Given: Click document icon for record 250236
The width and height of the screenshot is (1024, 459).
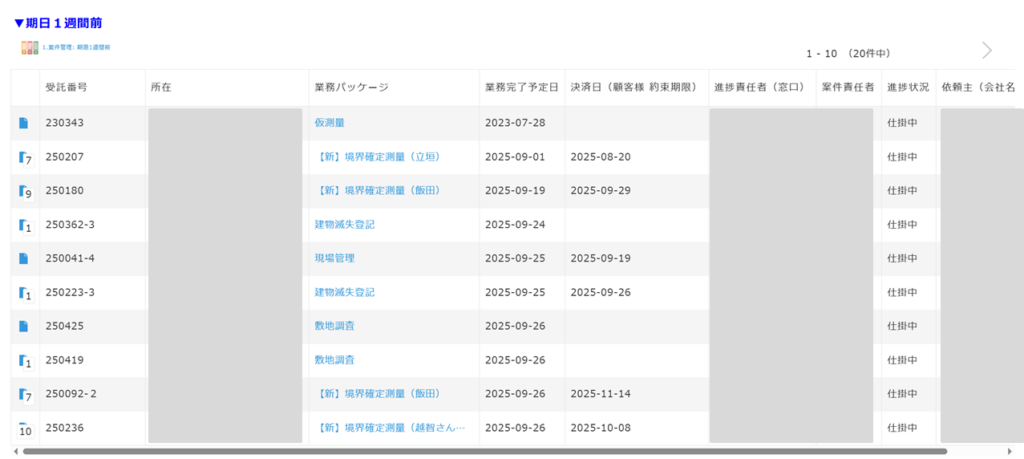Looking at the screenshot, I should (25, 429).
